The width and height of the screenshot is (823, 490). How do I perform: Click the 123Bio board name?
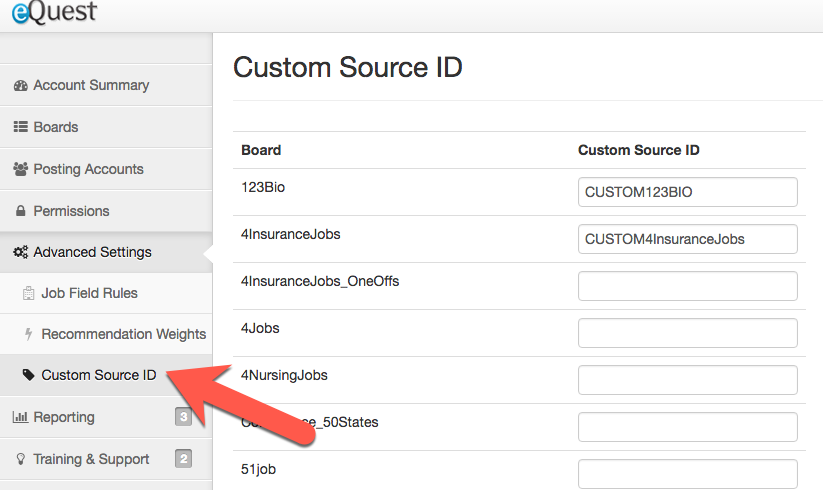(x=263, y=187)
